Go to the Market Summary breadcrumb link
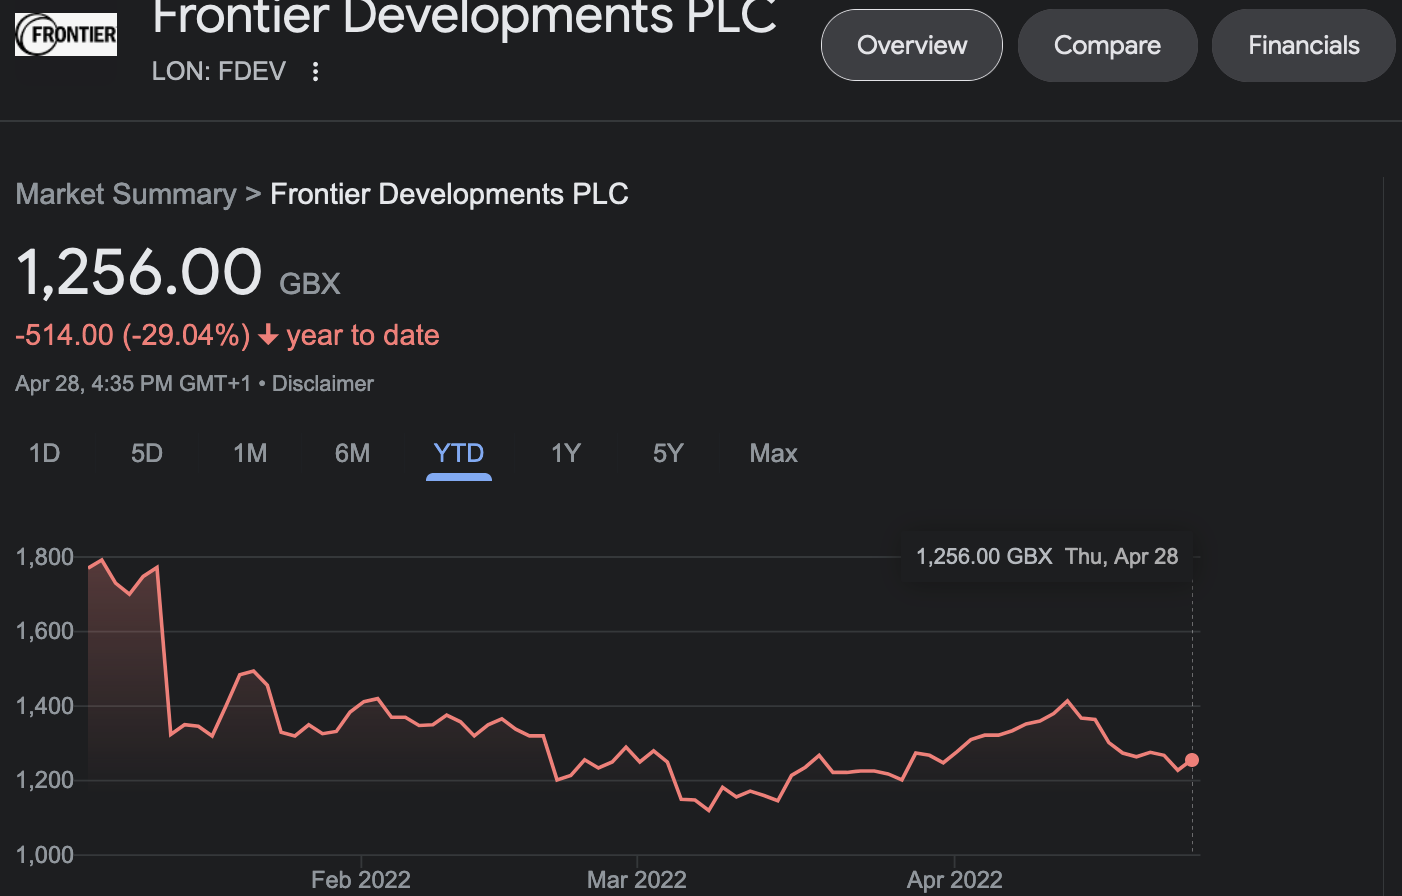The width and height of the screenshot is (1402, 896). coord(126,194)
